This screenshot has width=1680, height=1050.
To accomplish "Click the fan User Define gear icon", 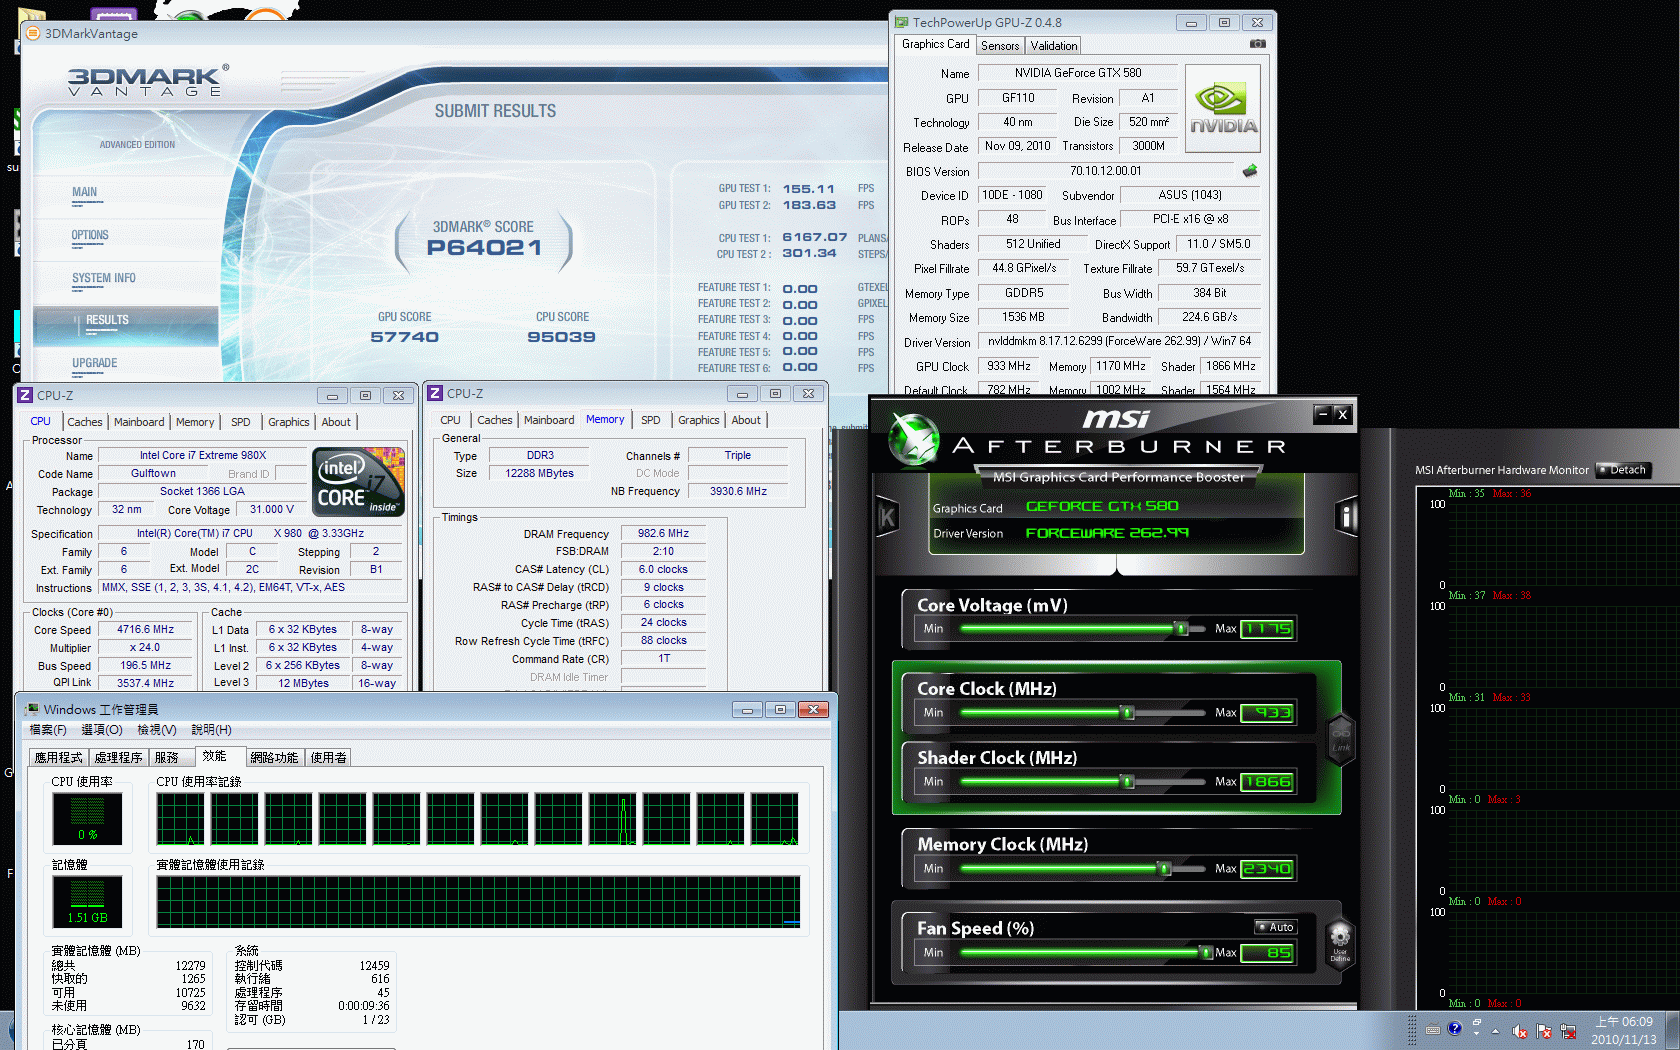I will pyautogui.click(x=1339, y=941).
